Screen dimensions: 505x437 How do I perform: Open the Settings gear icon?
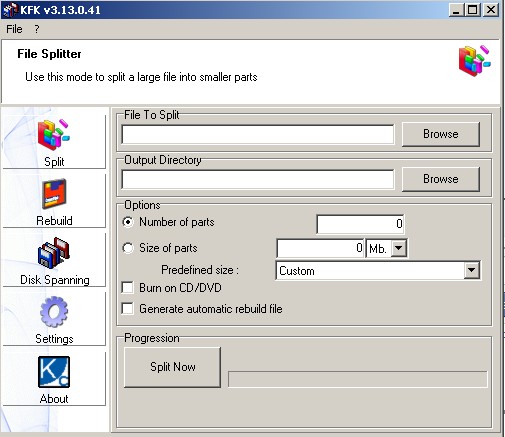[x=54, y=312]
